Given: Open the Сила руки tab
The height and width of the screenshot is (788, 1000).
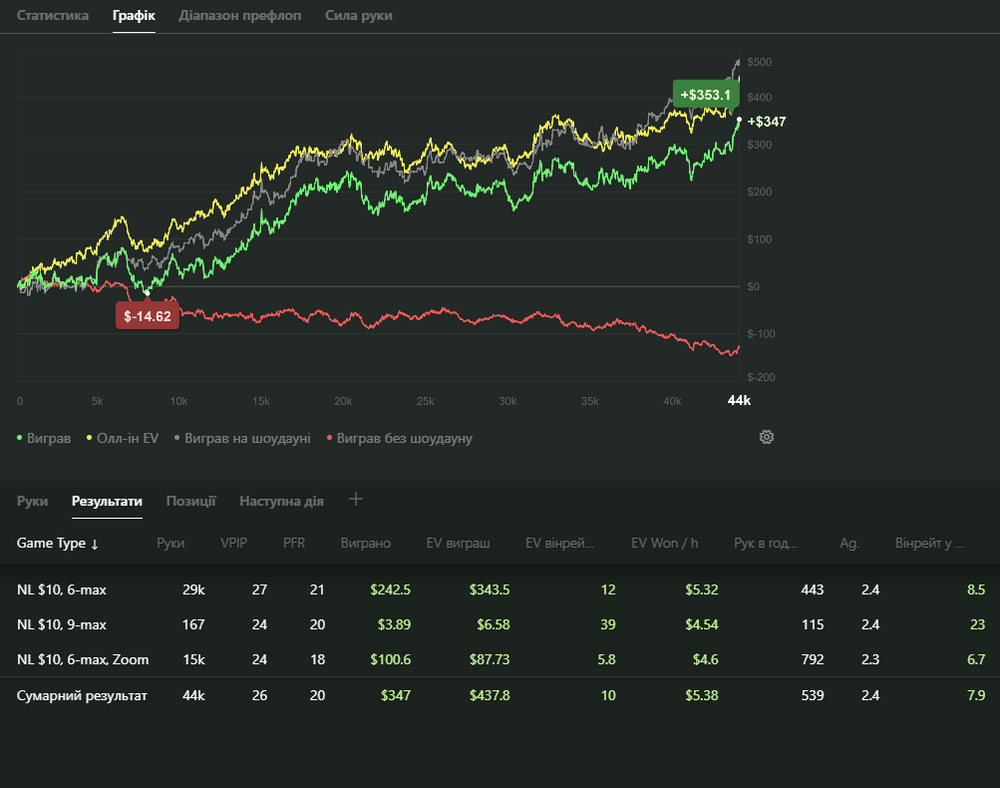Looking at the screenshot, I should coord(358,16).
